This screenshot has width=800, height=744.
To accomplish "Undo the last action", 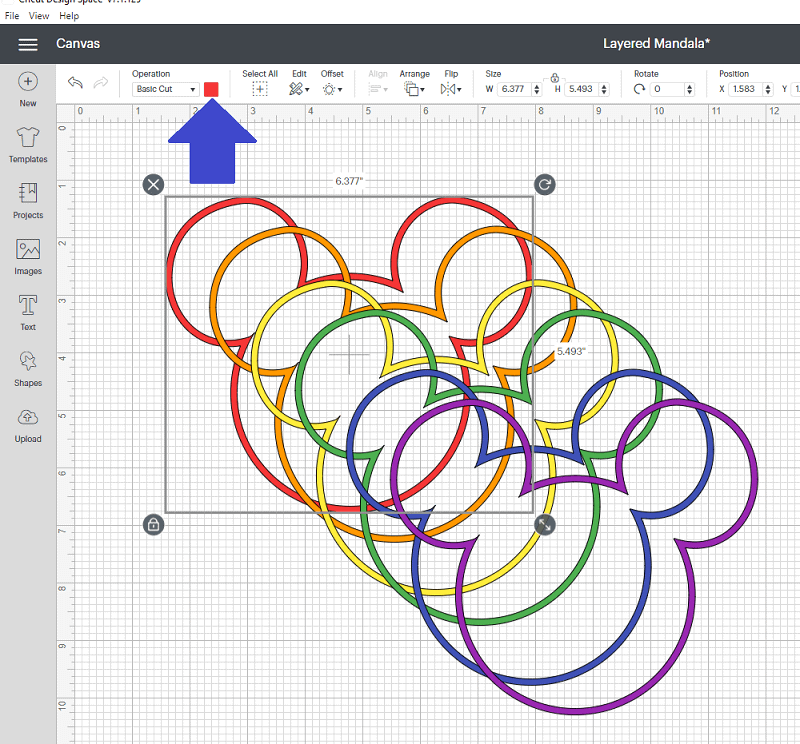I will [76, 82].
